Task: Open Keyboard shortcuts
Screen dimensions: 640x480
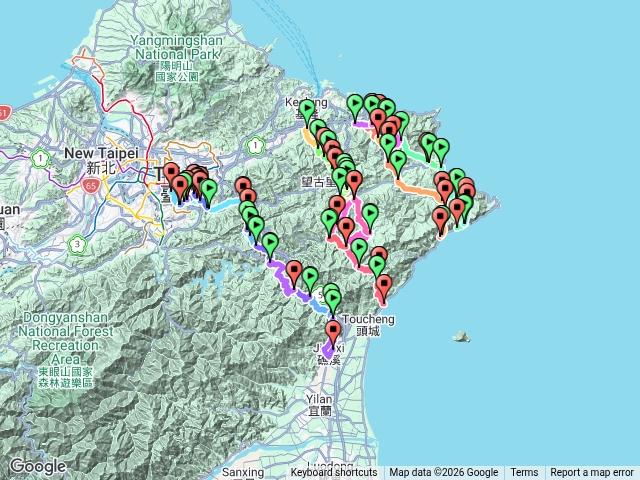Action: [333, 472]
